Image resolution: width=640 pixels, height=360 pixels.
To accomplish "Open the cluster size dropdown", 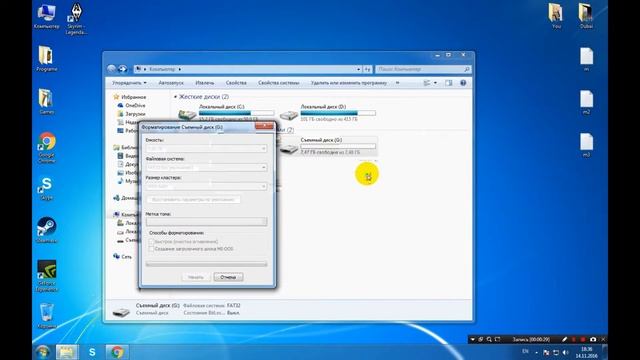I will click(x=207, y=186).
